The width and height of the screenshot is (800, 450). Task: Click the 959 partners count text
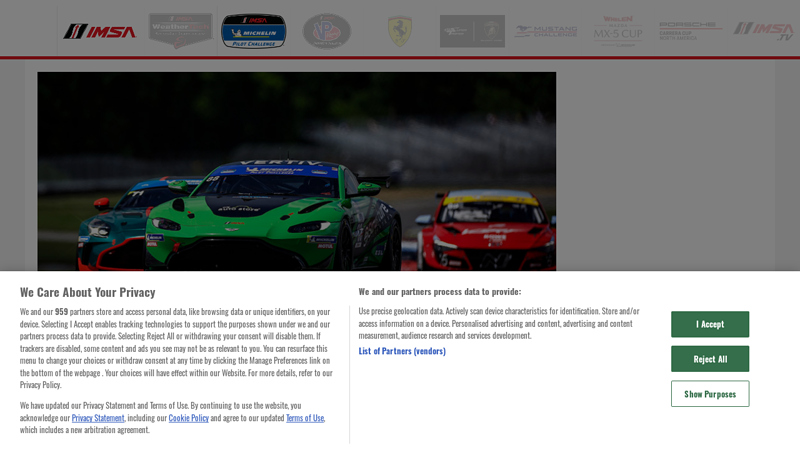(x=61, y=312)
